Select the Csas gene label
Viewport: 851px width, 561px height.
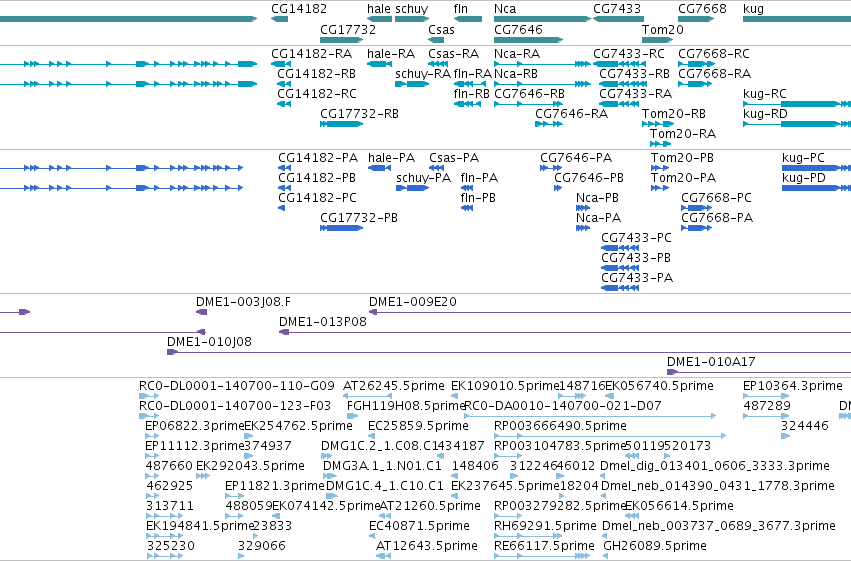pyautogui.click(x=441, y=29)
